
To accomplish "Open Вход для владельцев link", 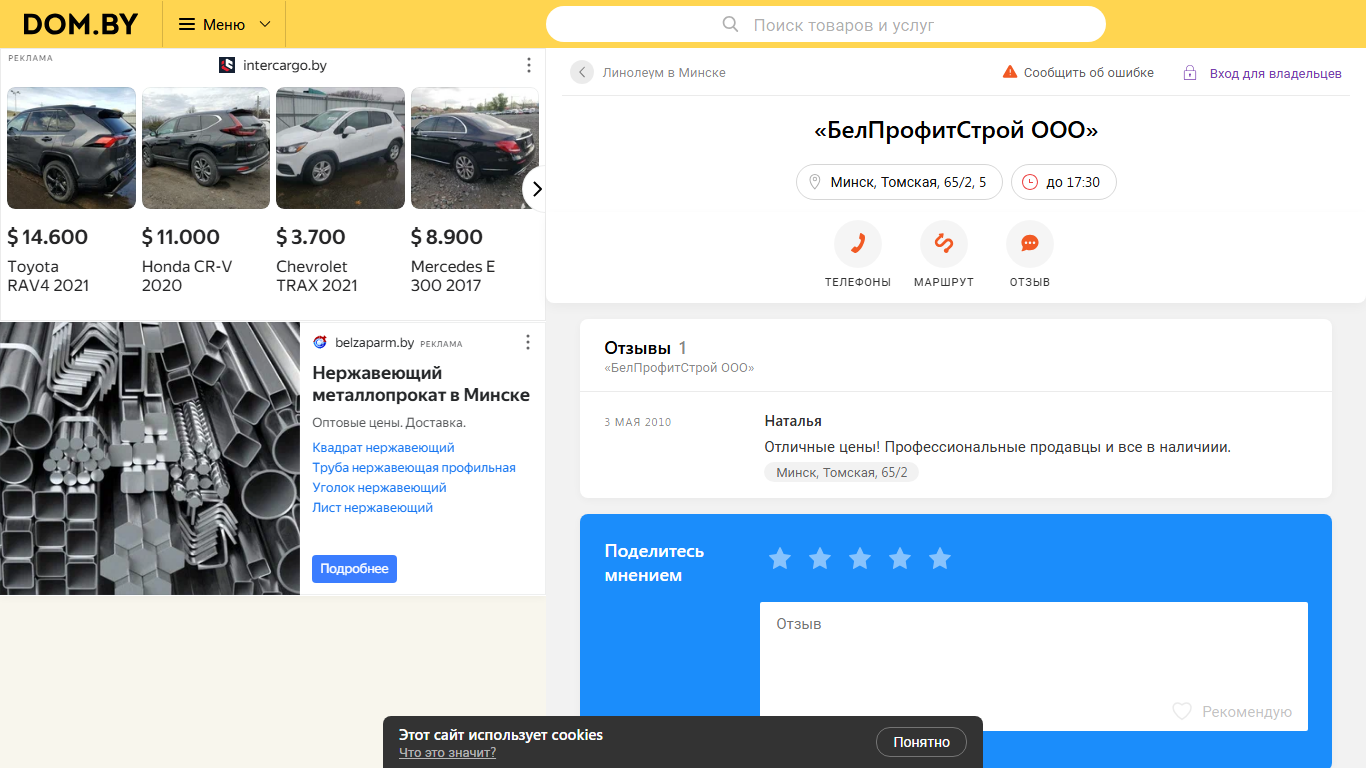I will coord(1275,73).
